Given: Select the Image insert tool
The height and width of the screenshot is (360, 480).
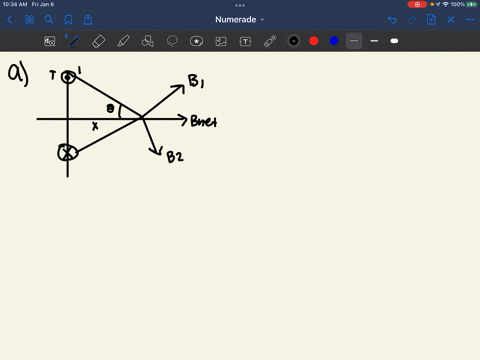Looking at the screenshot, I should [221, 41].
